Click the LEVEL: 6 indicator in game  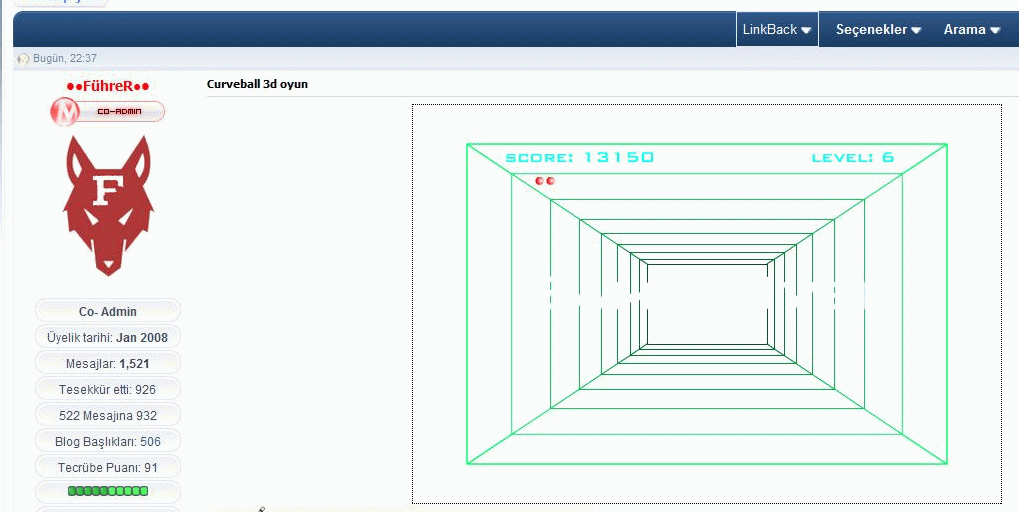pyautogui.click(x=853, y=157)
